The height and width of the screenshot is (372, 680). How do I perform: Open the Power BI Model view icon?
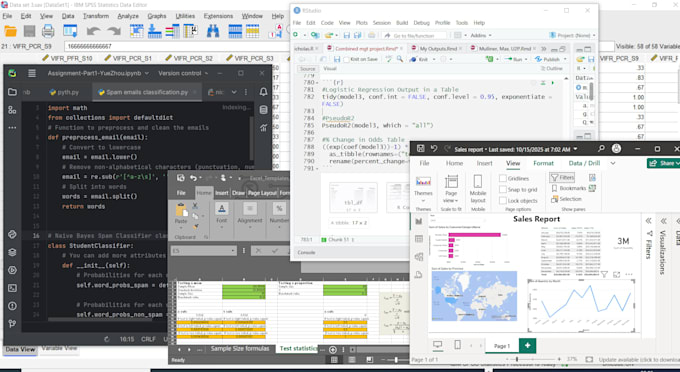[x=418, y=257]
